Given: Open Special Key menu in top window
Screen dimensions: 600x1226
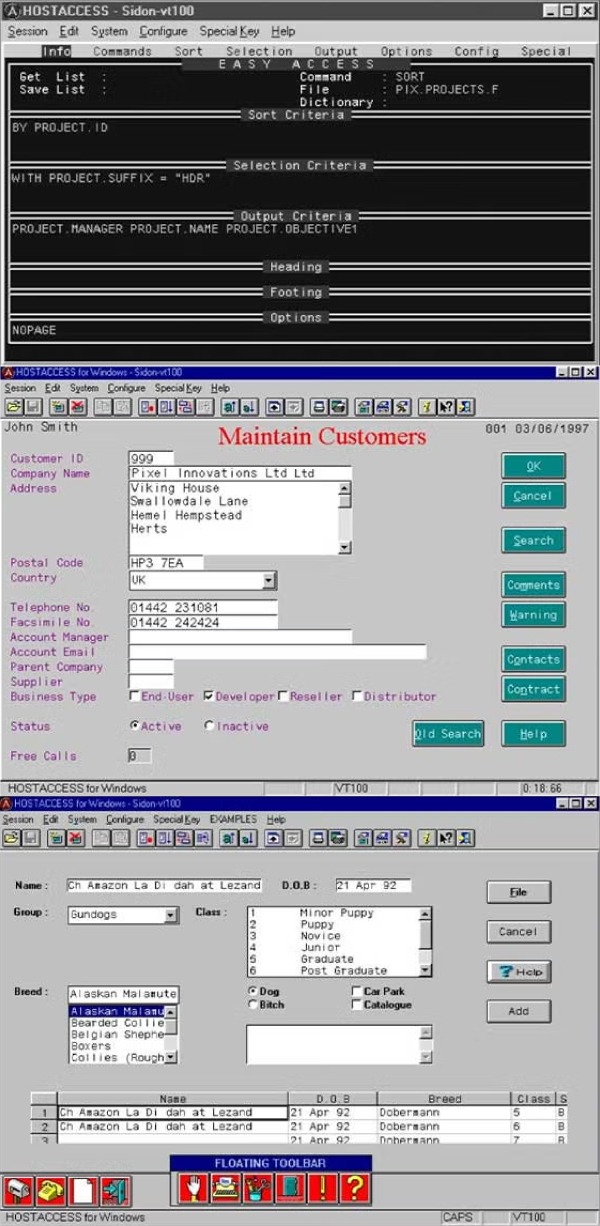Looking at the screenshot, I should tap(229, 31).
